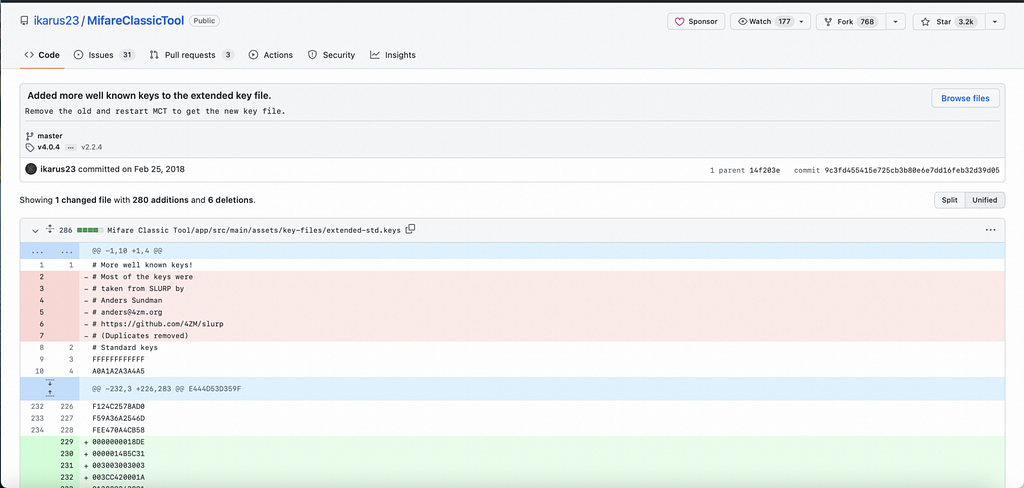Open the Issues tab
The width and height of the screenshot is (1024, 488).
coord(104,55)
